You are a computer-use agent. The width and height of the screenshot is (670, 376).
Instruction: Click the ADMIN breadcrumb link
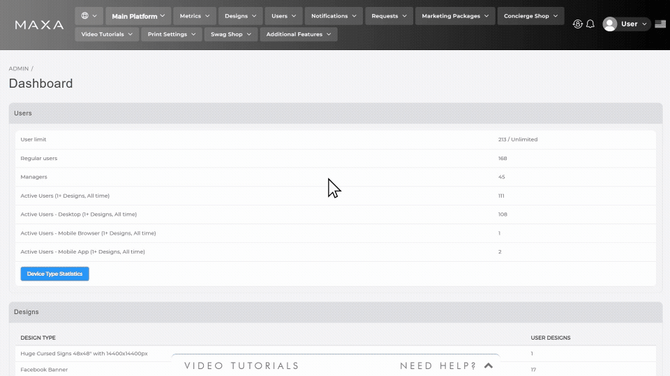coord(19,68)
